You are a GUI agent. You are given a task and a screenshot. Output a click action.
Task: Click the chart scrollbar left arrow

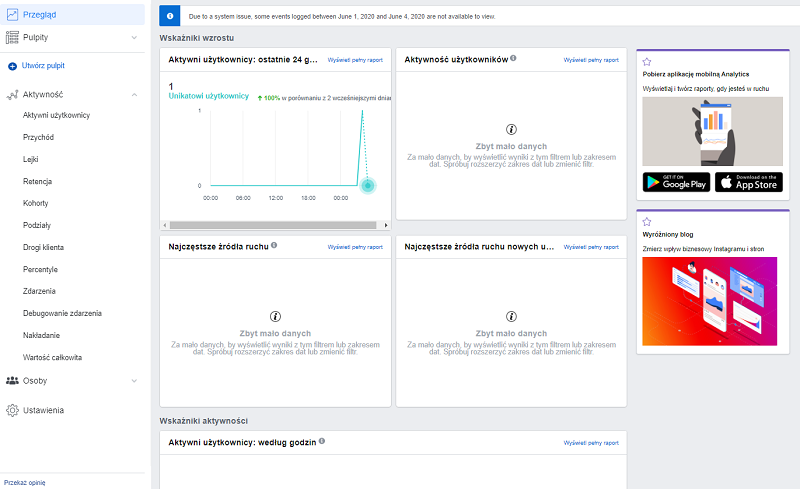click(165, 225)
